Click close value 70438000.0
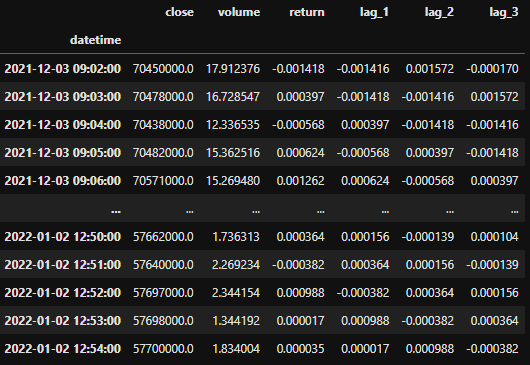Viewport: 530px width, 365px height. pyautogui.click(x=163, y=125)
